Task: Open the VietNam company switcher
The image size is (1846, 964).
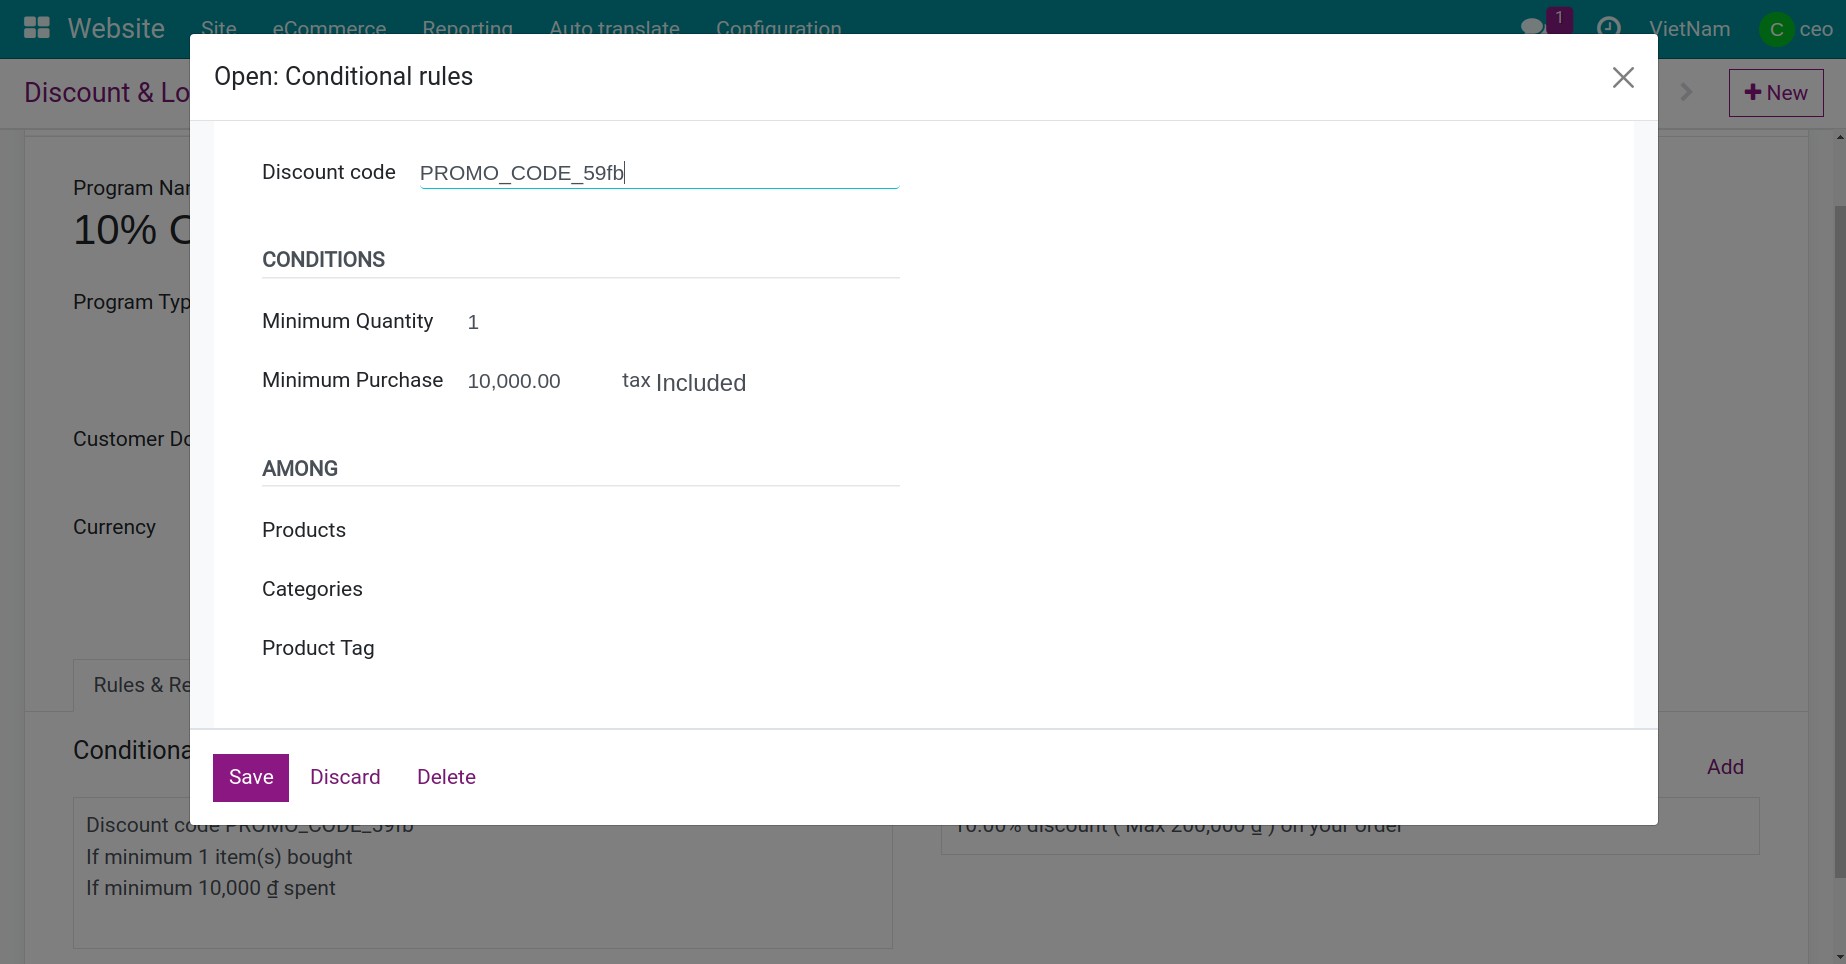Action: [x=1689, y=29]
